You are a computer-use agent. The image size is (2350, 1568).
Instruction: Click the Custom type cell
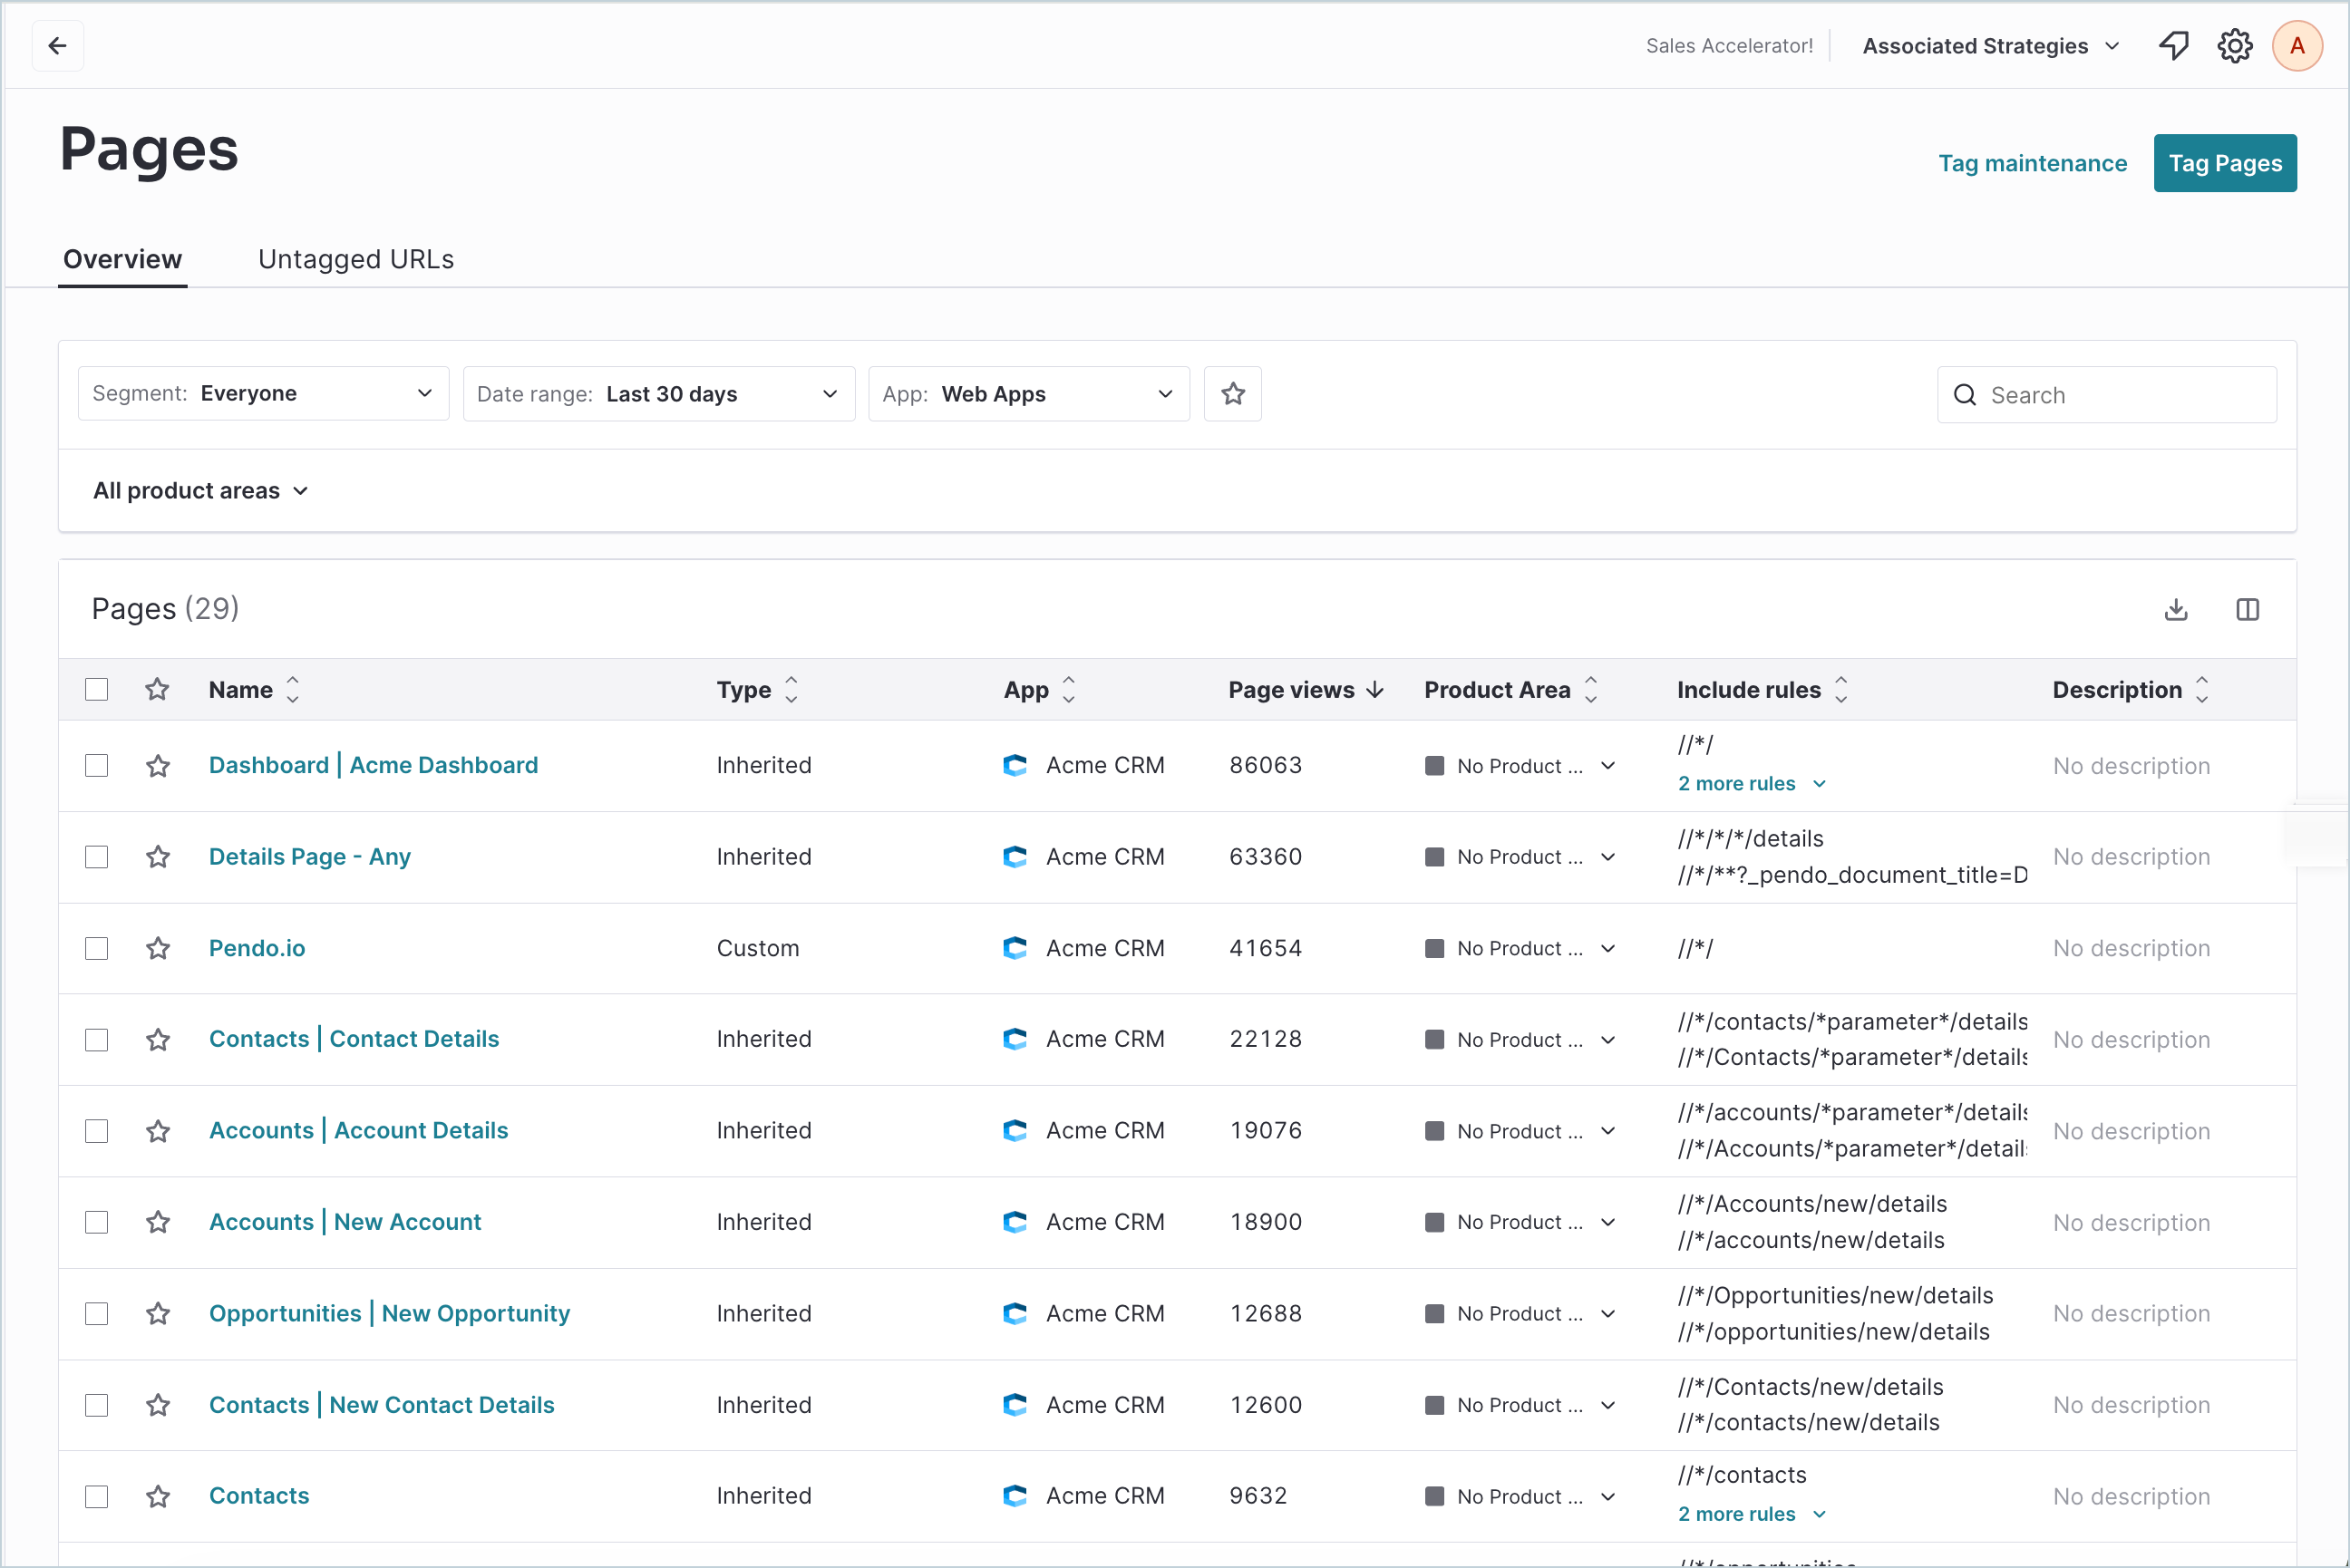point(758,948)
